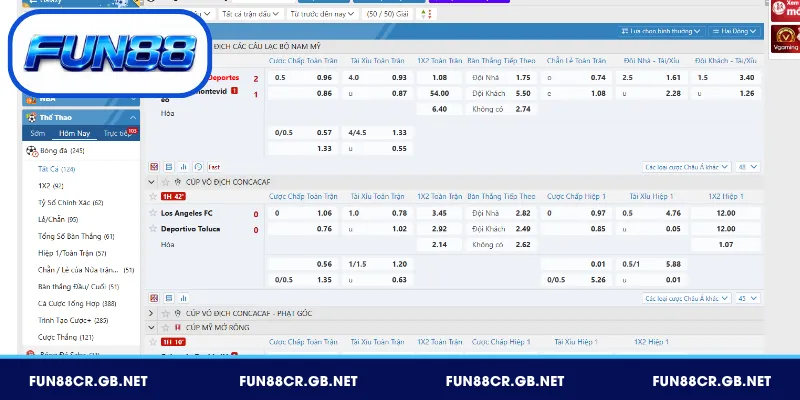Open the (50 / 50) Giải filter
The width and height of the screenshot is (800, 400).
[388, 14]
